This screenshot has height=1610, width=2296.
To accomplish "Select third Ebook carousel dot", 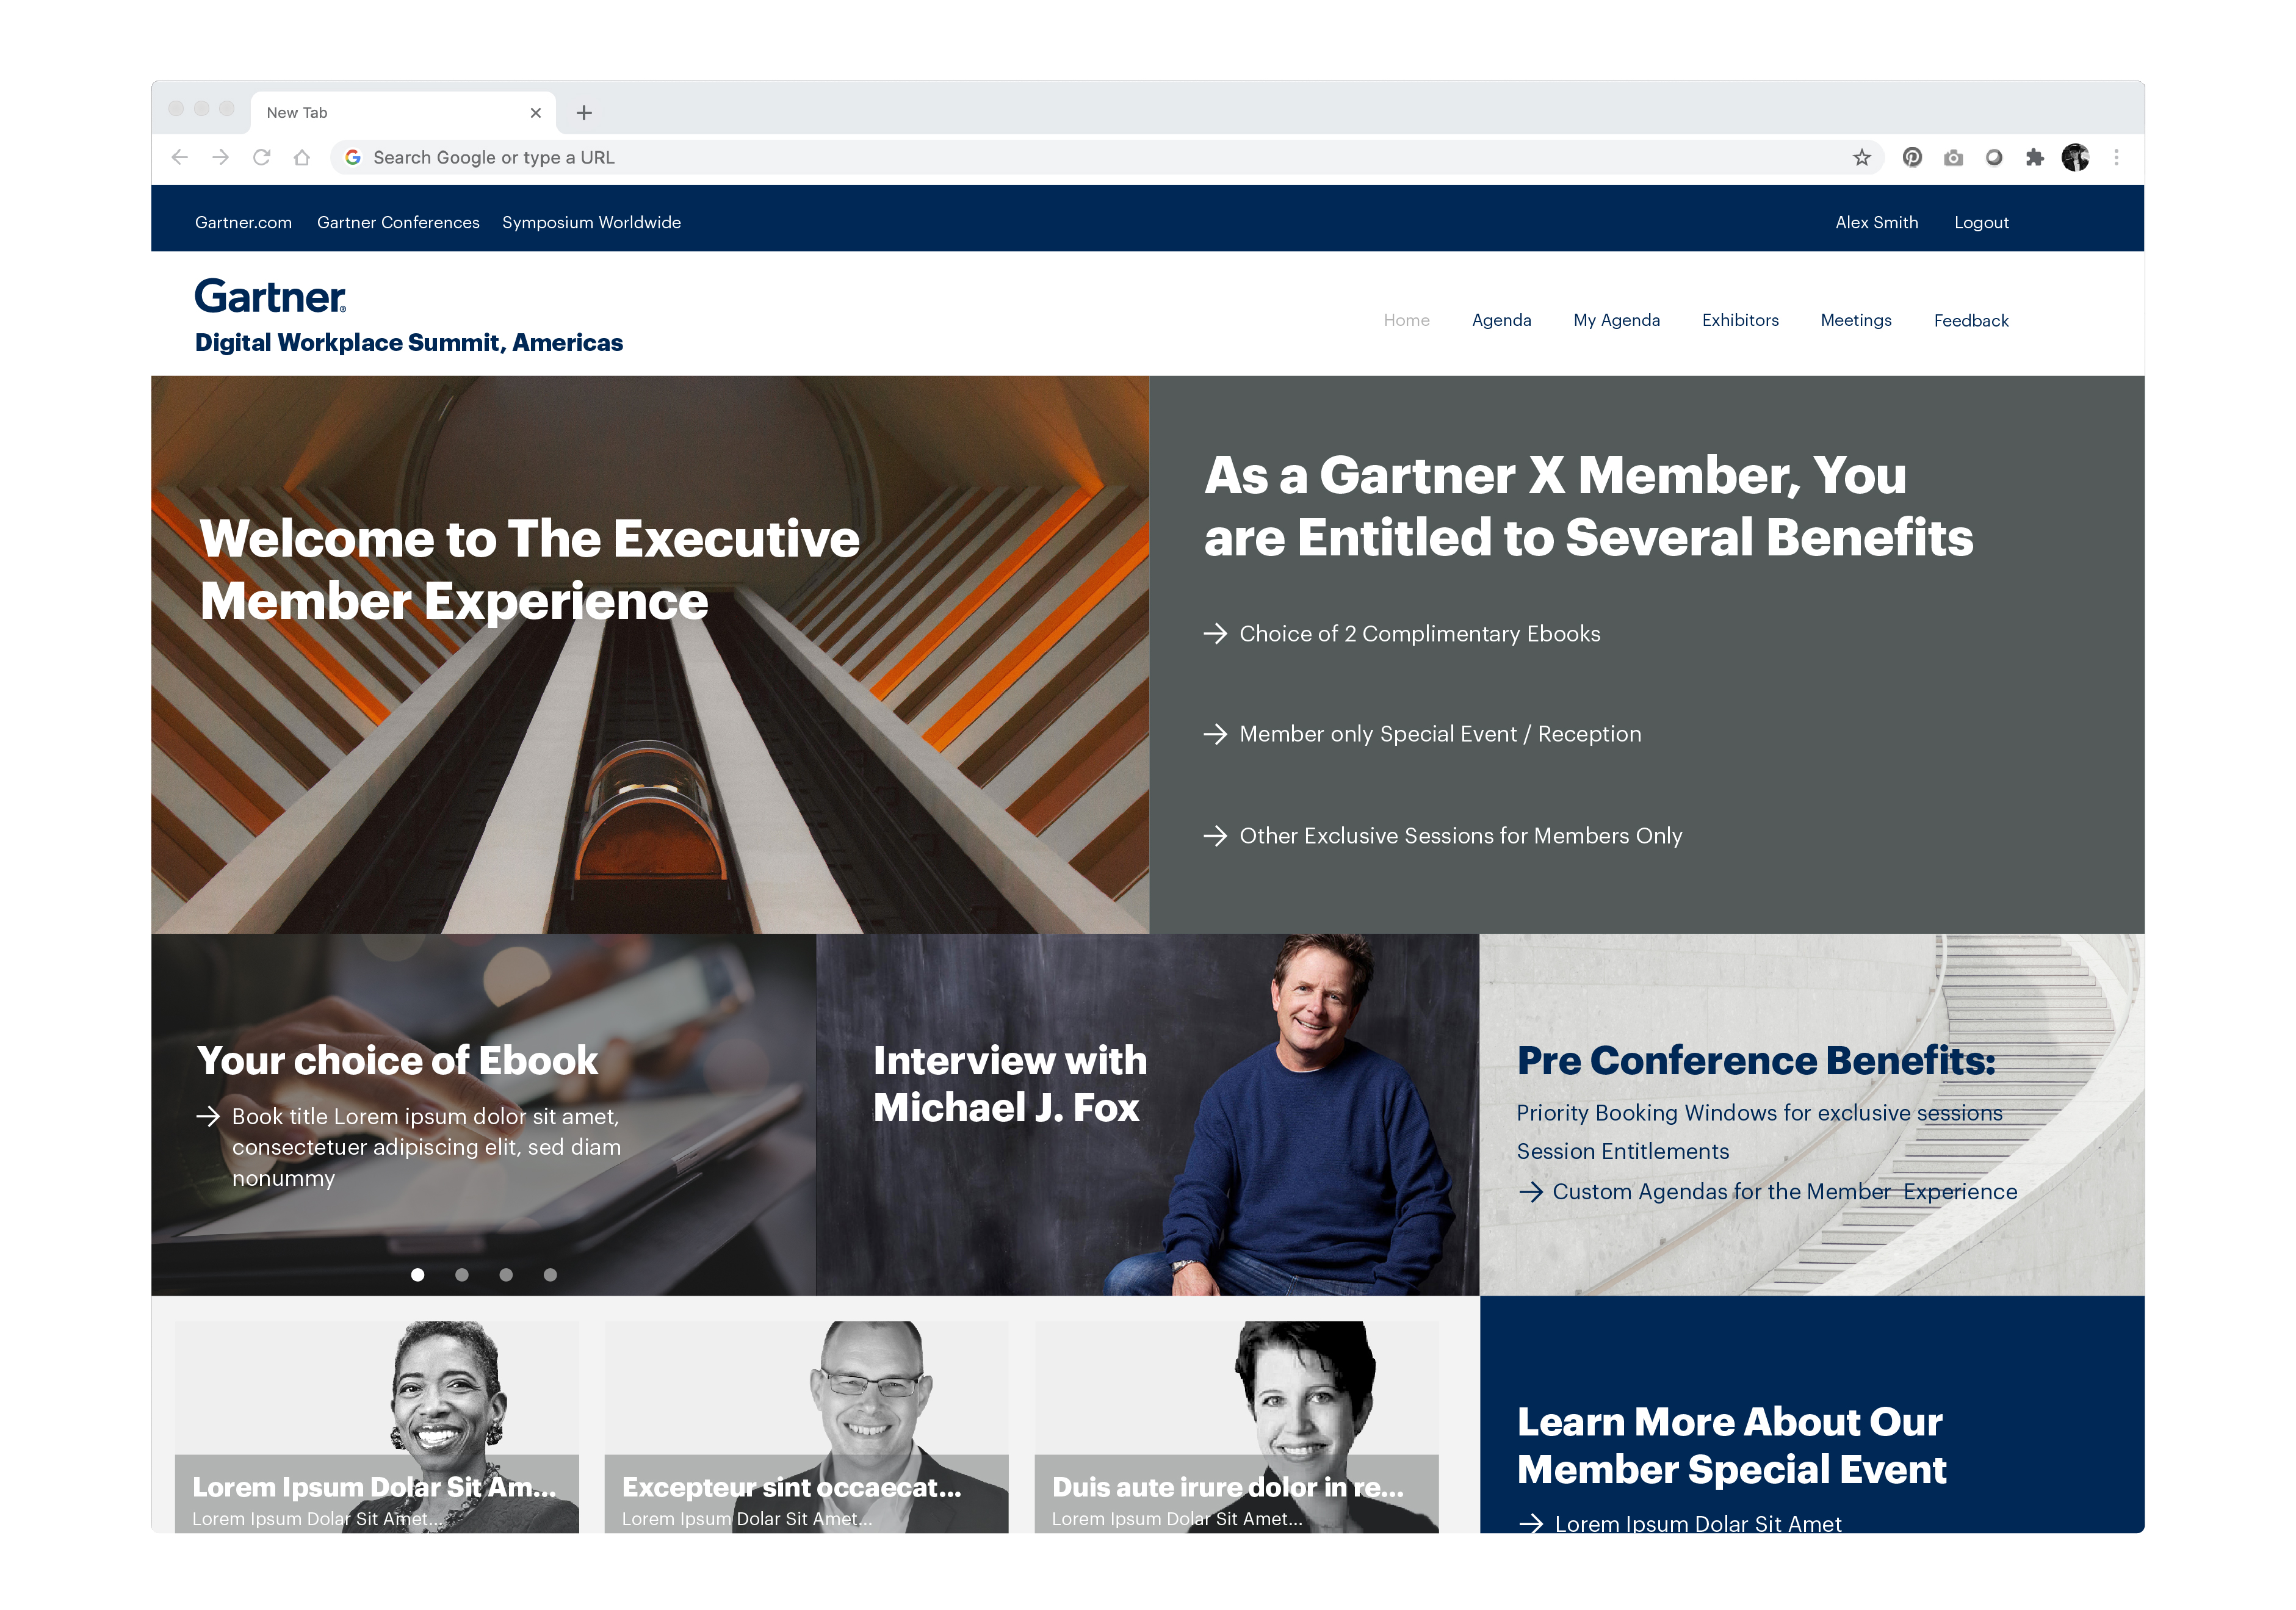I will [506, 1275].
